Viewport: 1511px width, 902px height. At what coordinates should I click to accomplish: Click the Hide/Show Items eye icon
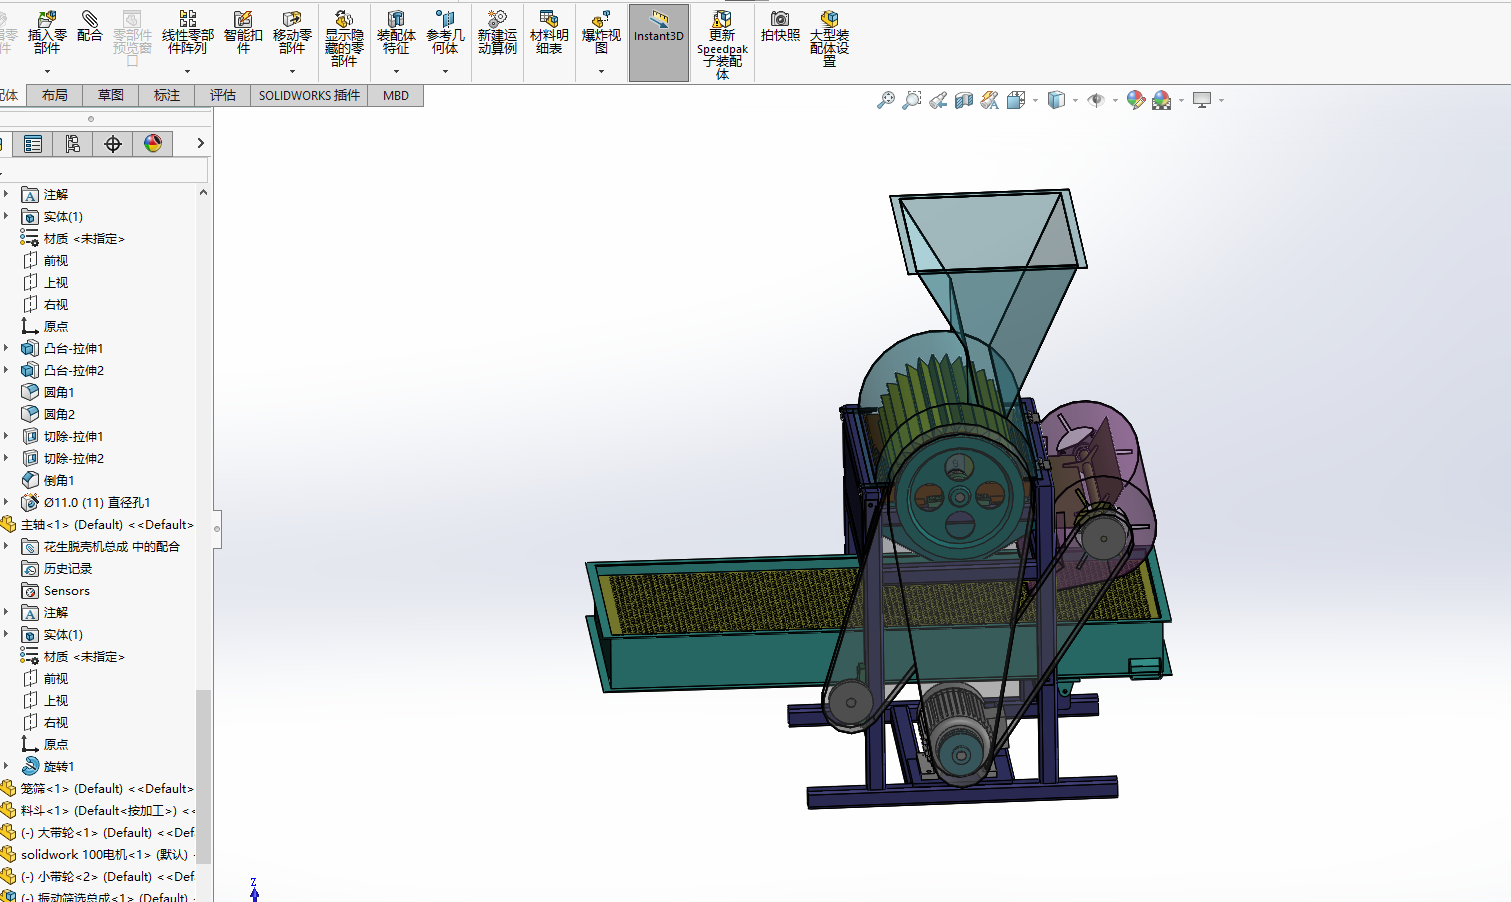pos(1096,100)
